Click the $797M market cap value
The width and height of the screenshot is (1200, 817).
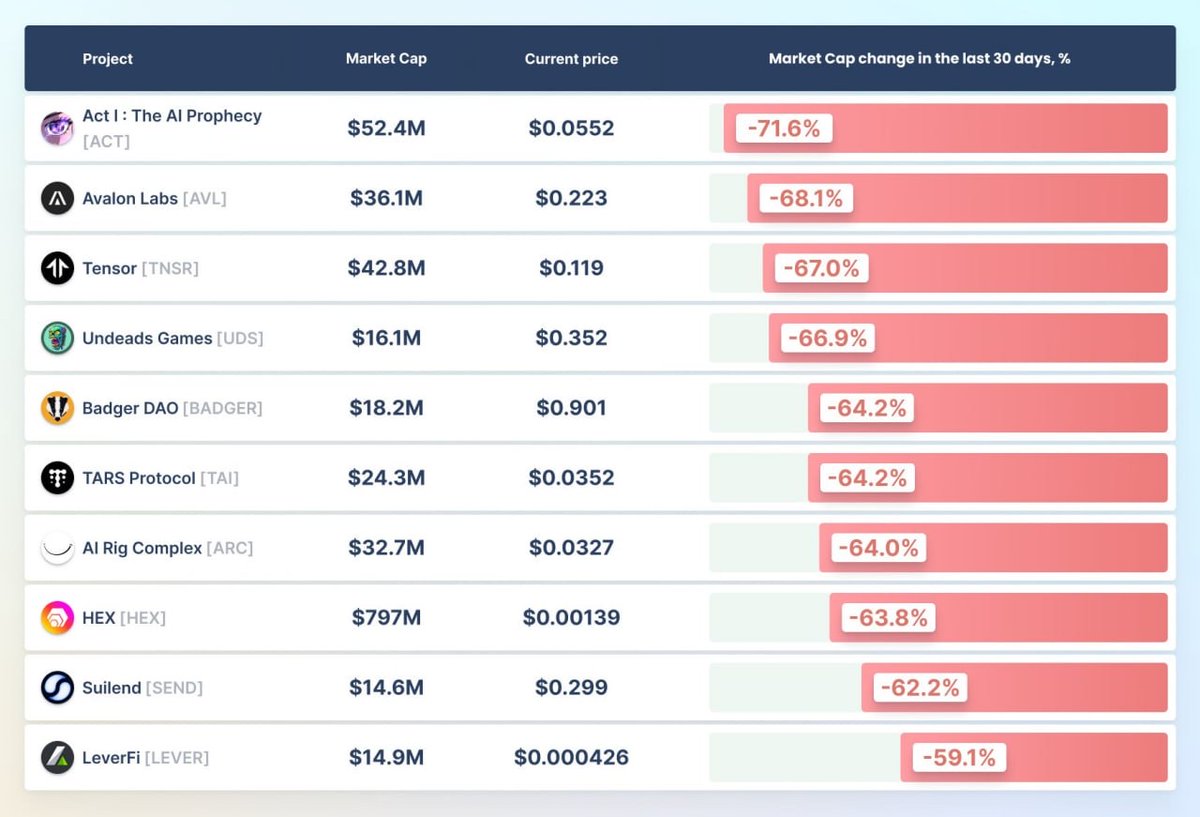tap(386, 618)
